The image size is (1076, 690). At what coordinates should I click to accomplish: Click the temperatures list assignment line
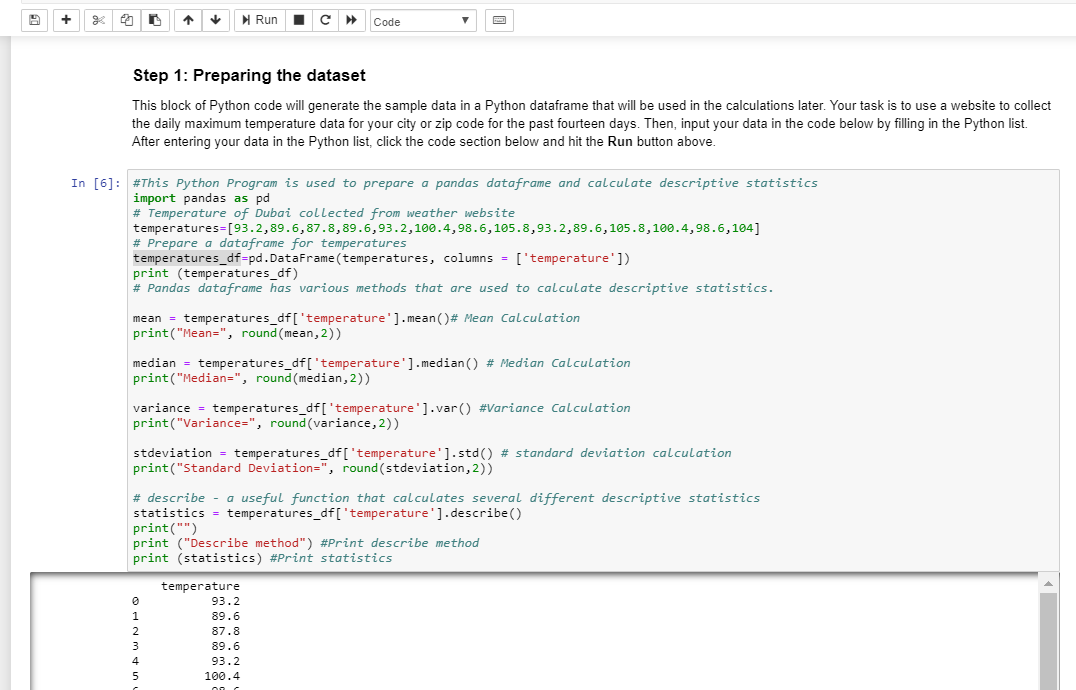447,228
